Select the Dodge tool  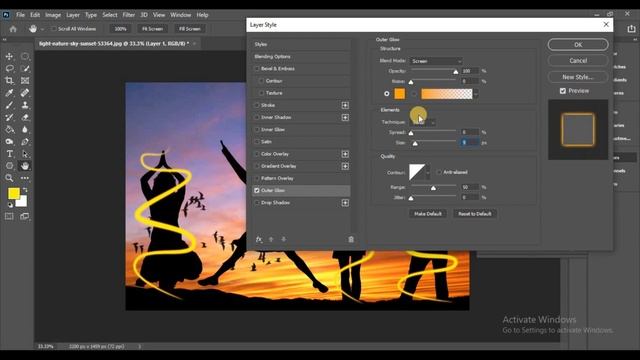point(9,142)
